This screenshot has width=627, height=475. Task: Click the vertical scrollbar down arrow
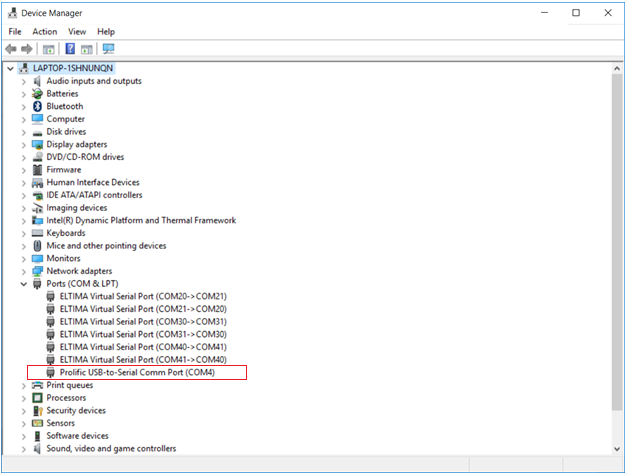(616, 447)
